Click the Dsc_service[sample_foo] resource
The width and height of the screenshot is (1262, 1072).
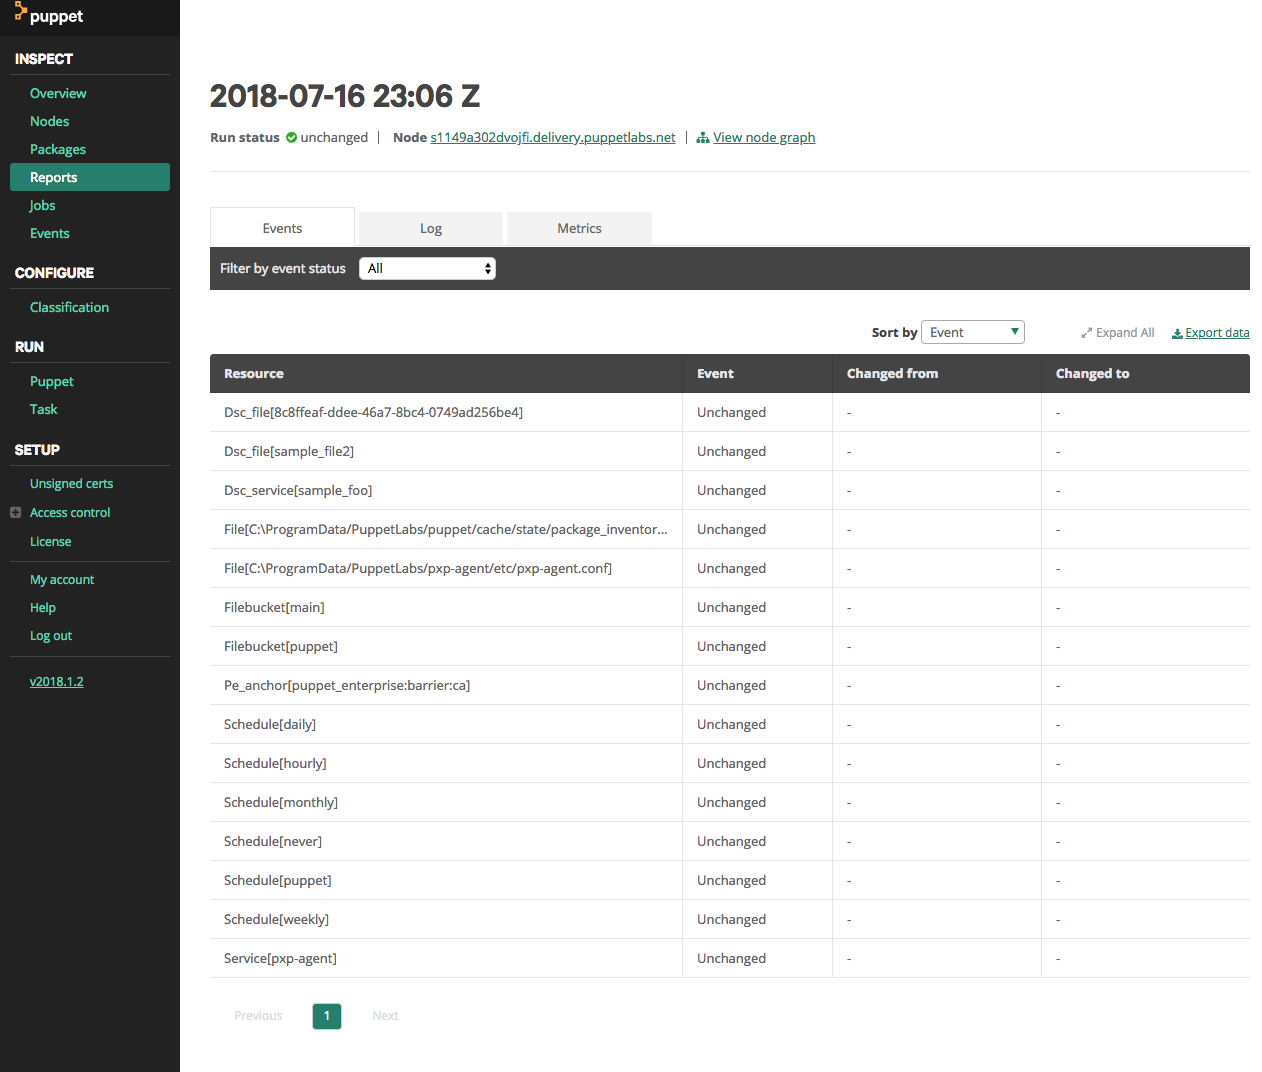tap(298, 490)
